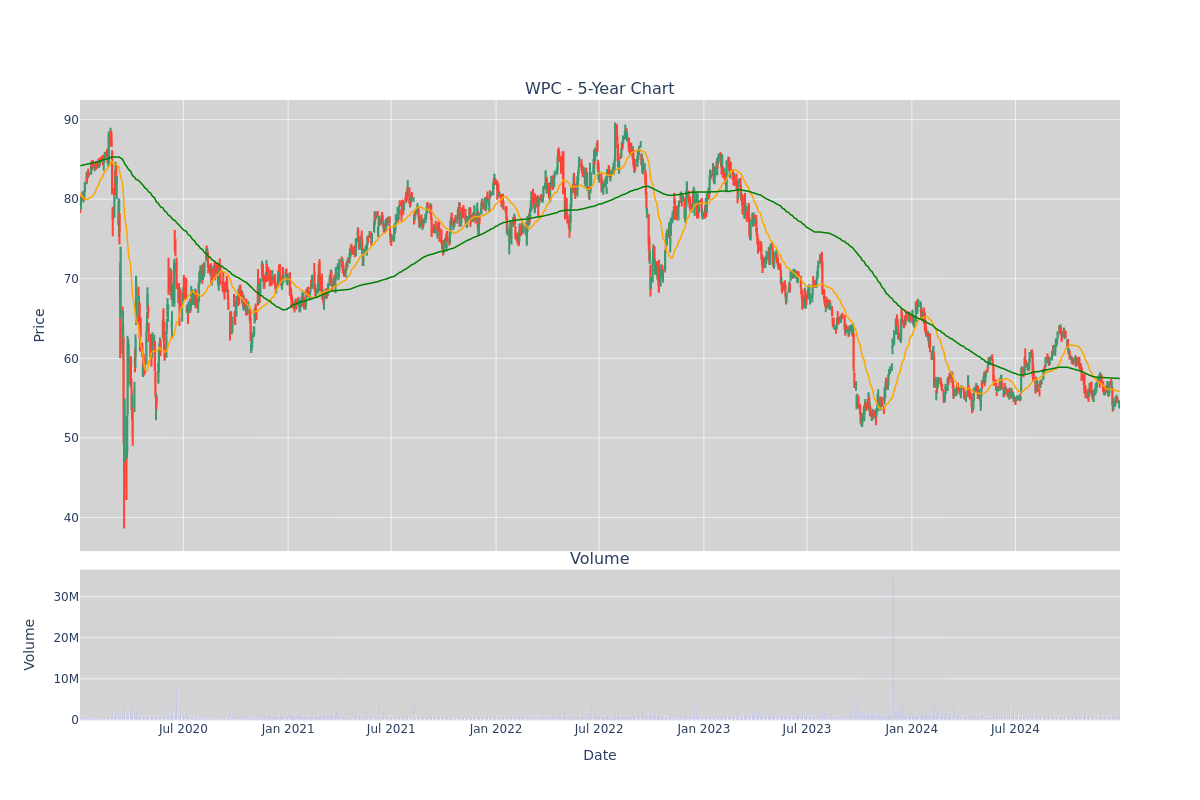Click the rotated "Price" axis label
The height and width of the screenshot is (800, 1200).
coord(40,325)
